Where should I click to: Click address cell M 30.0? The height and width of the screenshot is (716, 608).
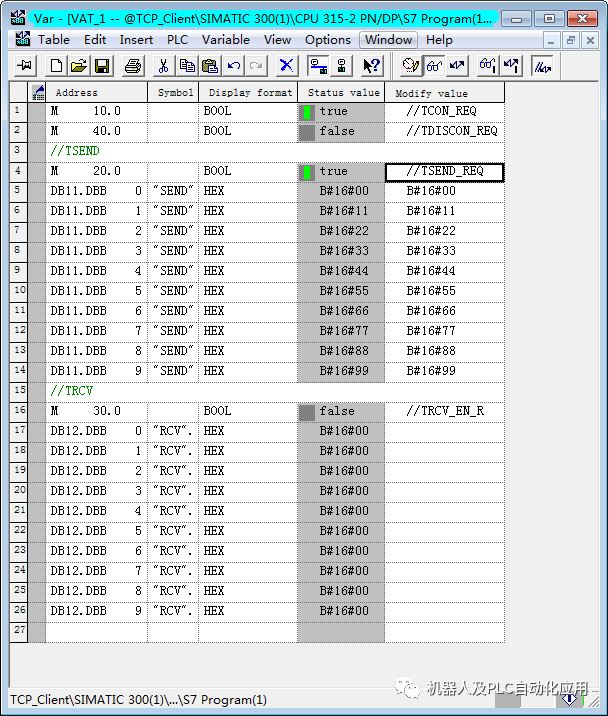(96, 411)
